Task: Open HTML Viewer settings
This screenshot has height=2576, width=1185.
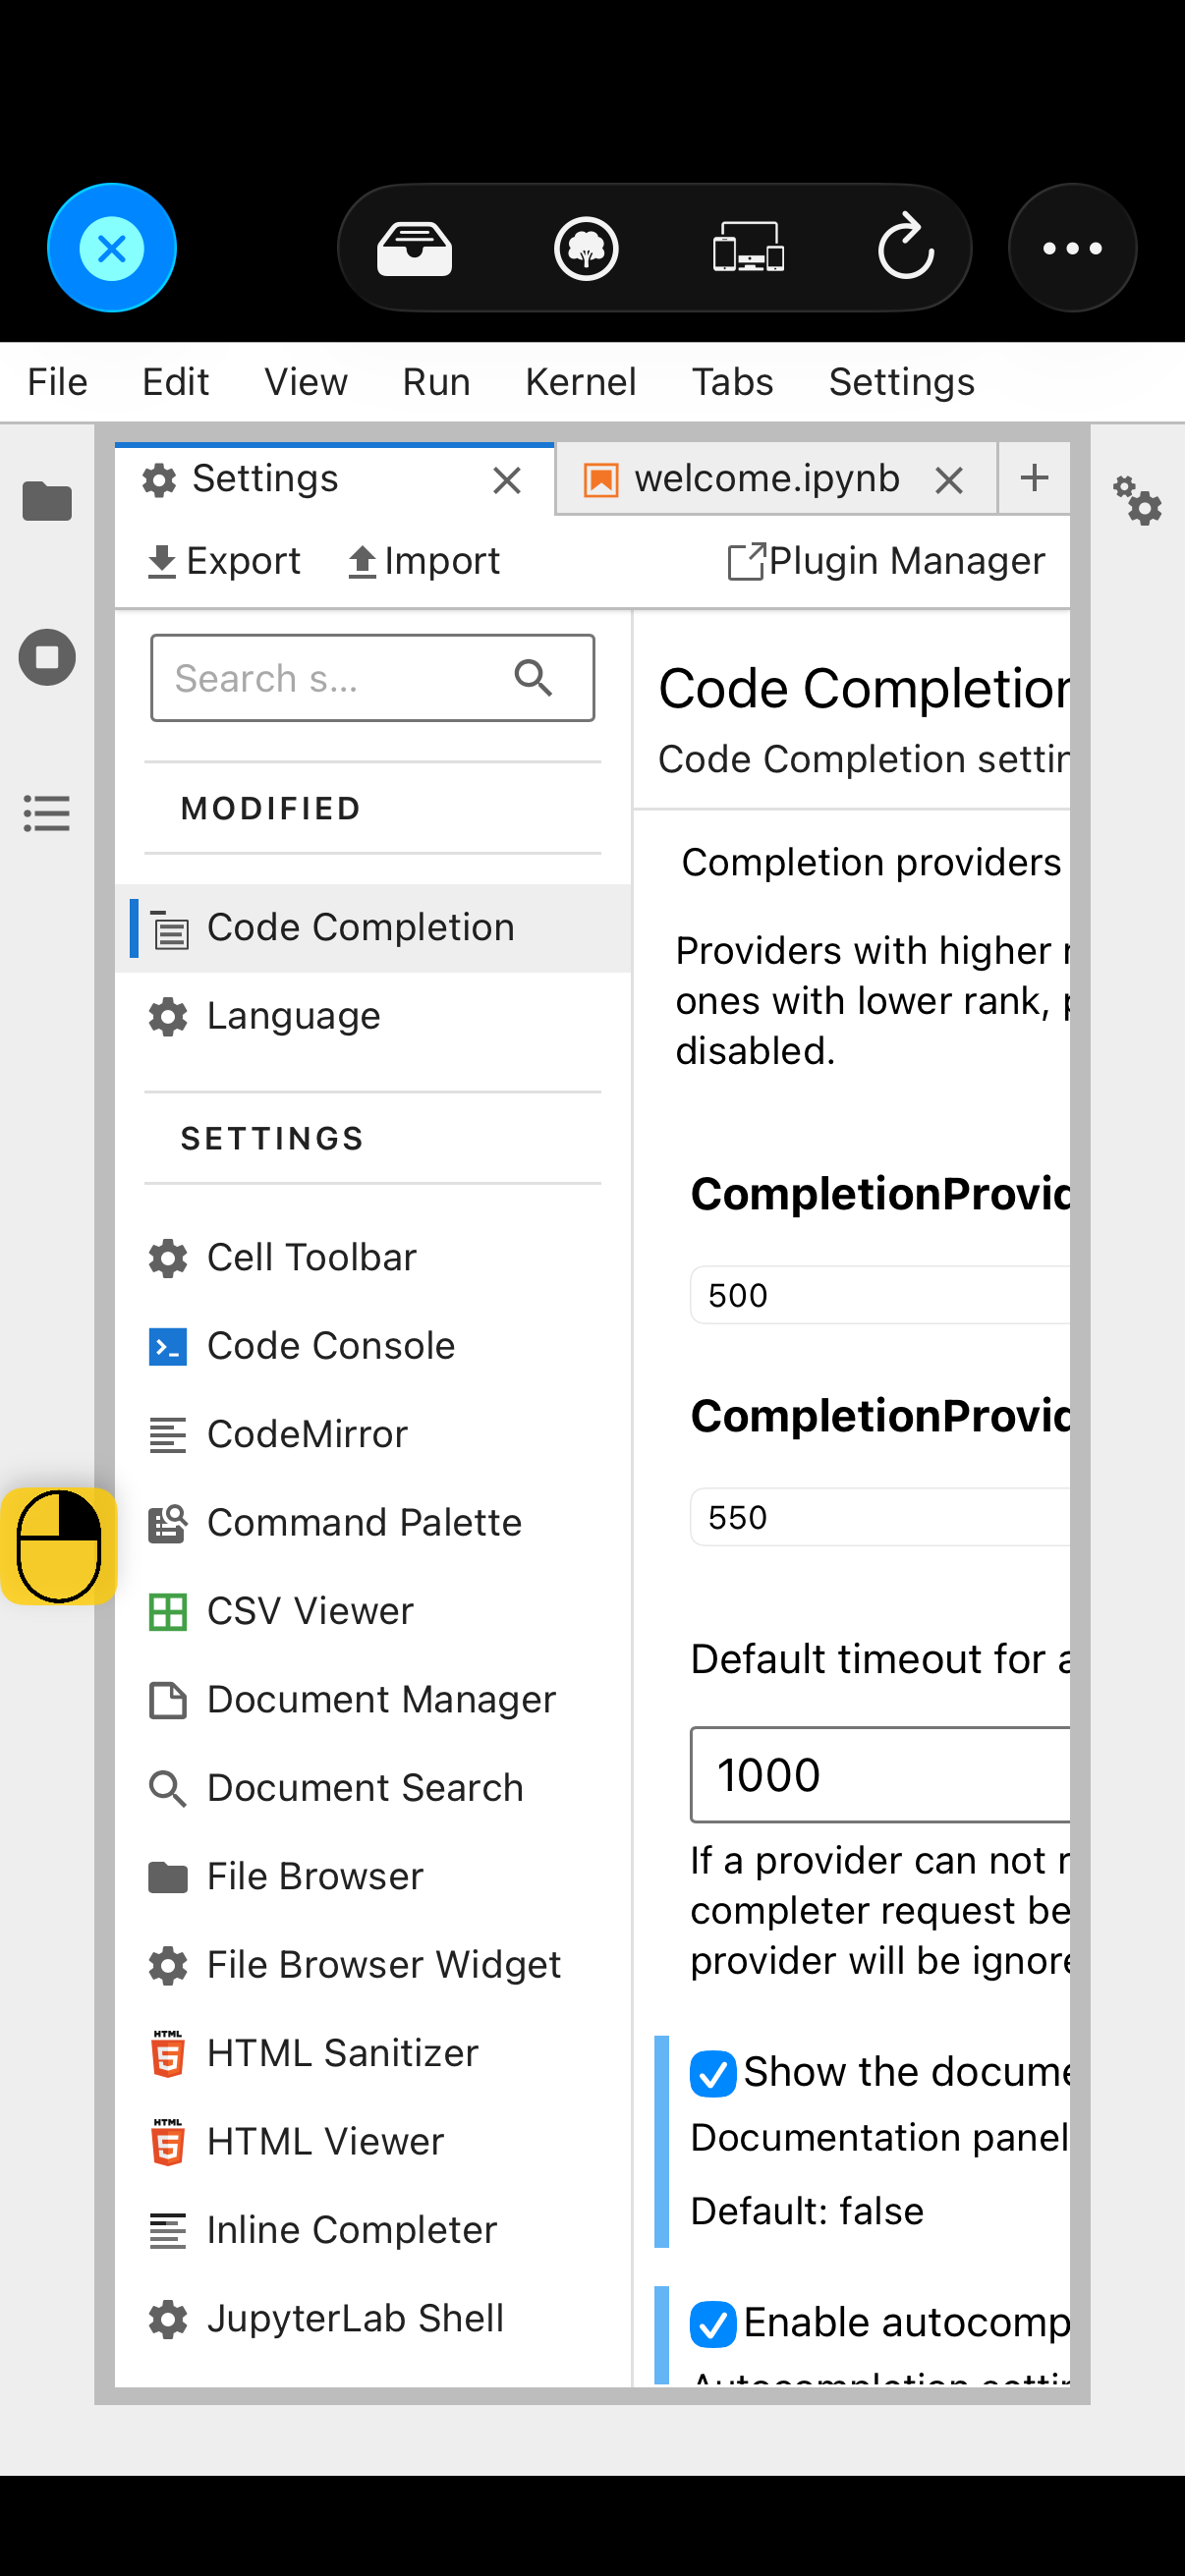Action: (374, 2141)
